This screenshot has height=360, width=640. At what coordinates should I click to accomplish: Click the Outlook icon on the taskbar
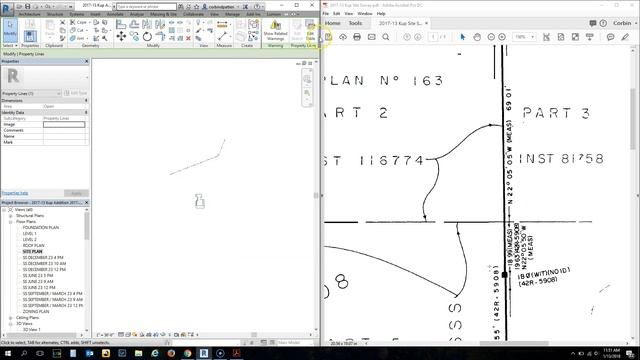(x=89, y=353)
